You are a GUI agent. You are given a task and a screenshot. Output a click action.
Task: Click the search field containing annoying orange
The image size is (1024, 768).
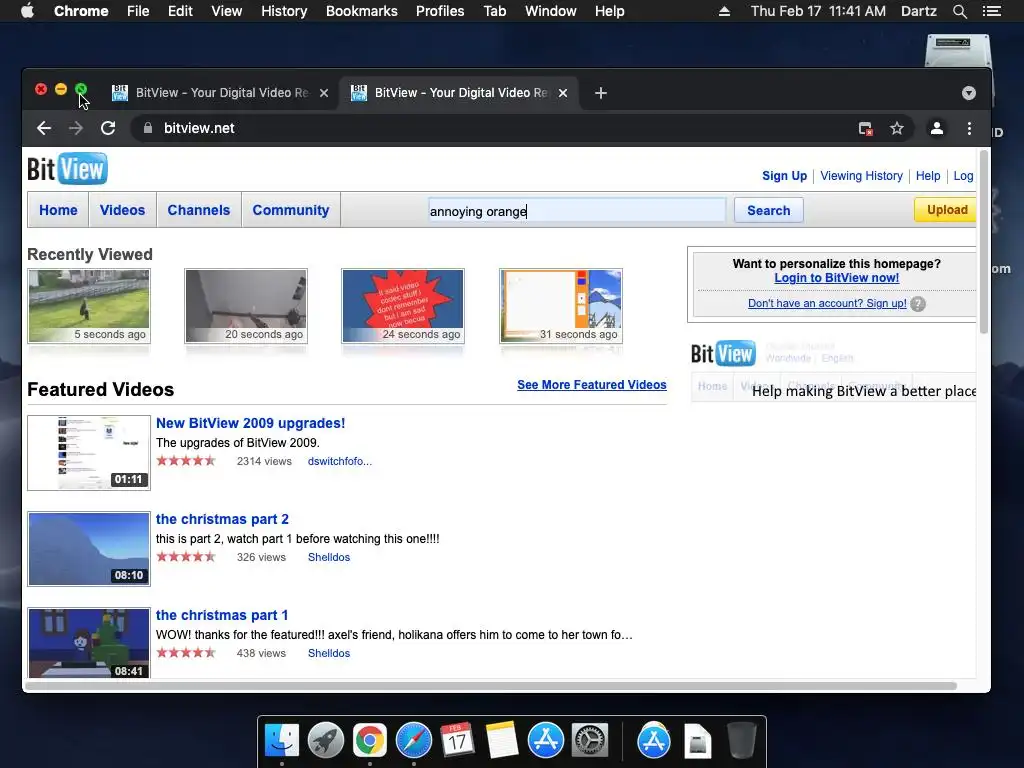pos(577,210)
